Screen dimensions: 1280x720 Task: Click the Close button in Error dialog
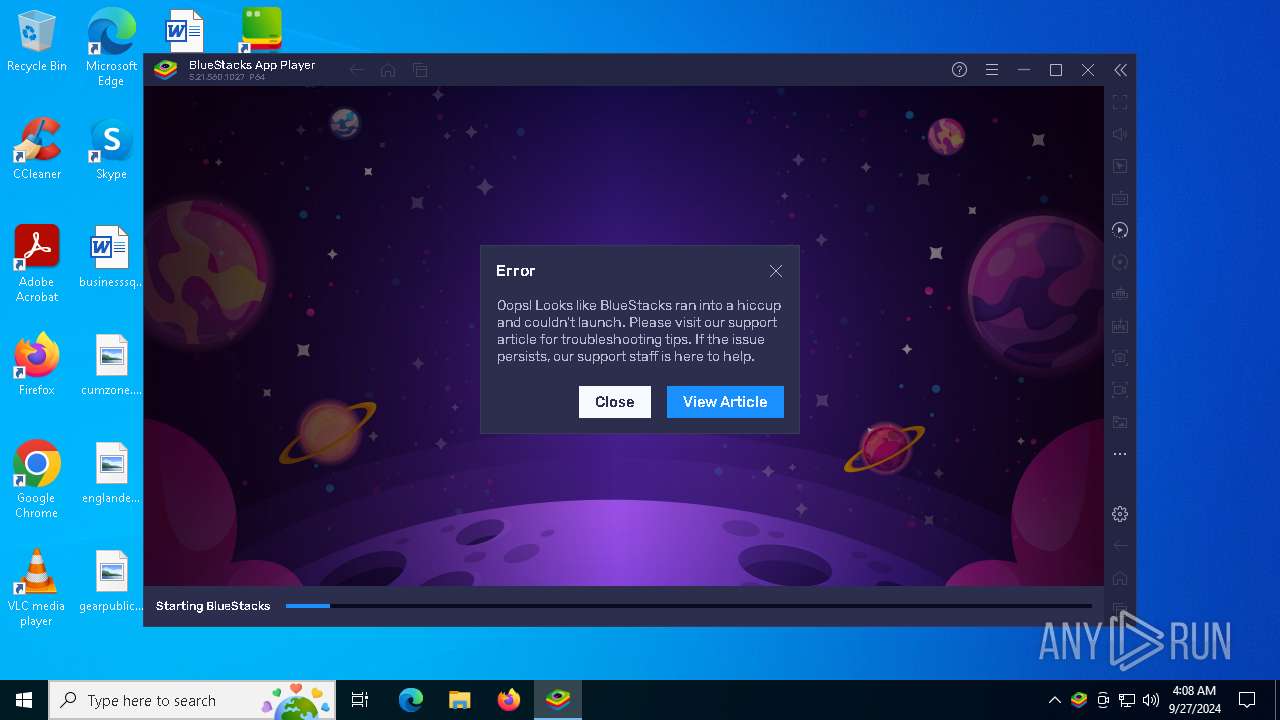[615, 402]
